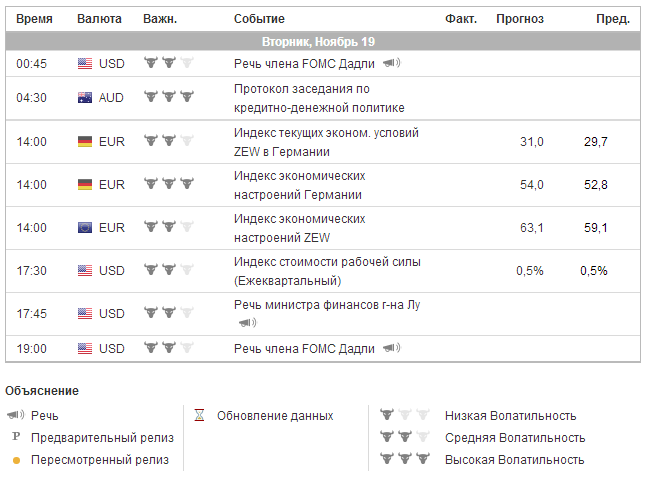Open Речь министра финансов г-на Лу event
Image resolution: width=646 pixels, height=480 pixels.
point(327,305)
